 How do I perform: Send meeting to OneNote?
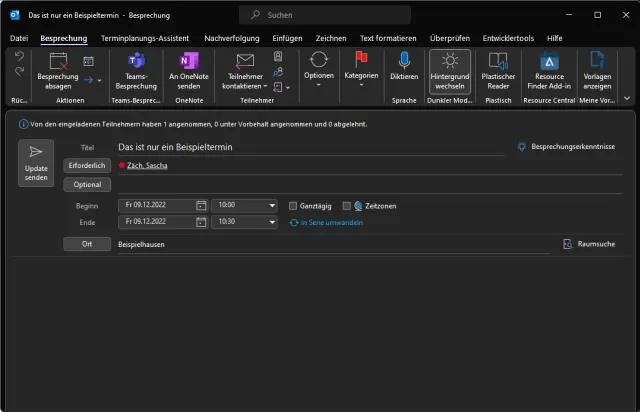[x=188, y=62]
